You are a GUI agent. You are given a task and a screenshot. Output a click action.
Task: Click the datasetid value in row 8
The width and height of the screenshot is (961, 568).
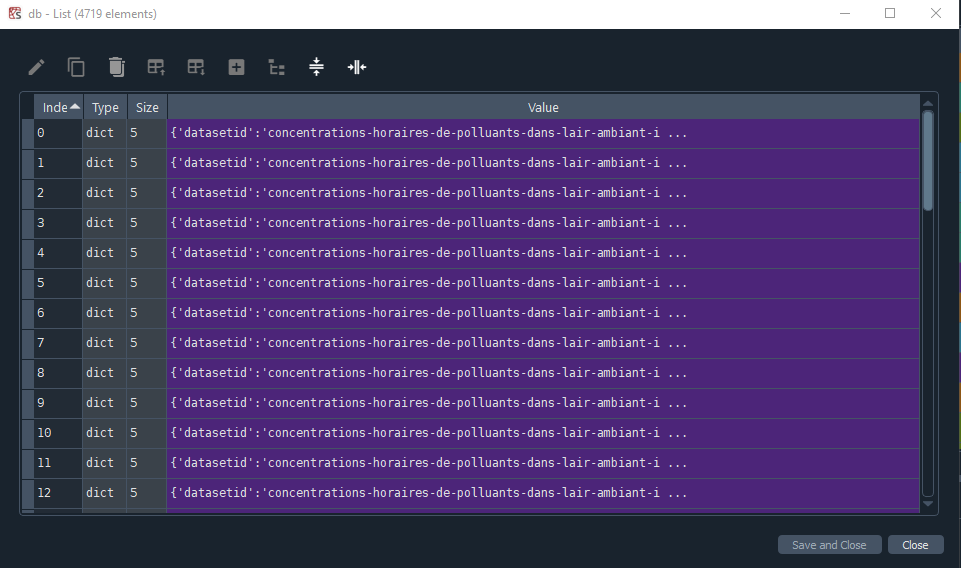point(543,373)
